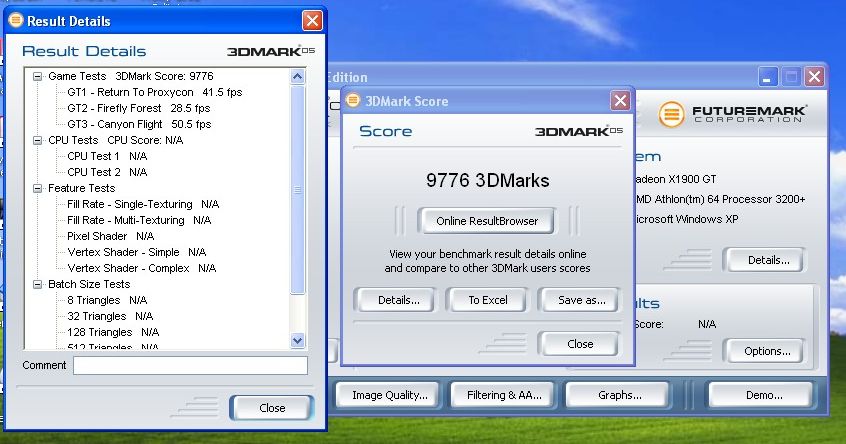
Task: Open Filtering & AA settings
Action: coord(506,395)
